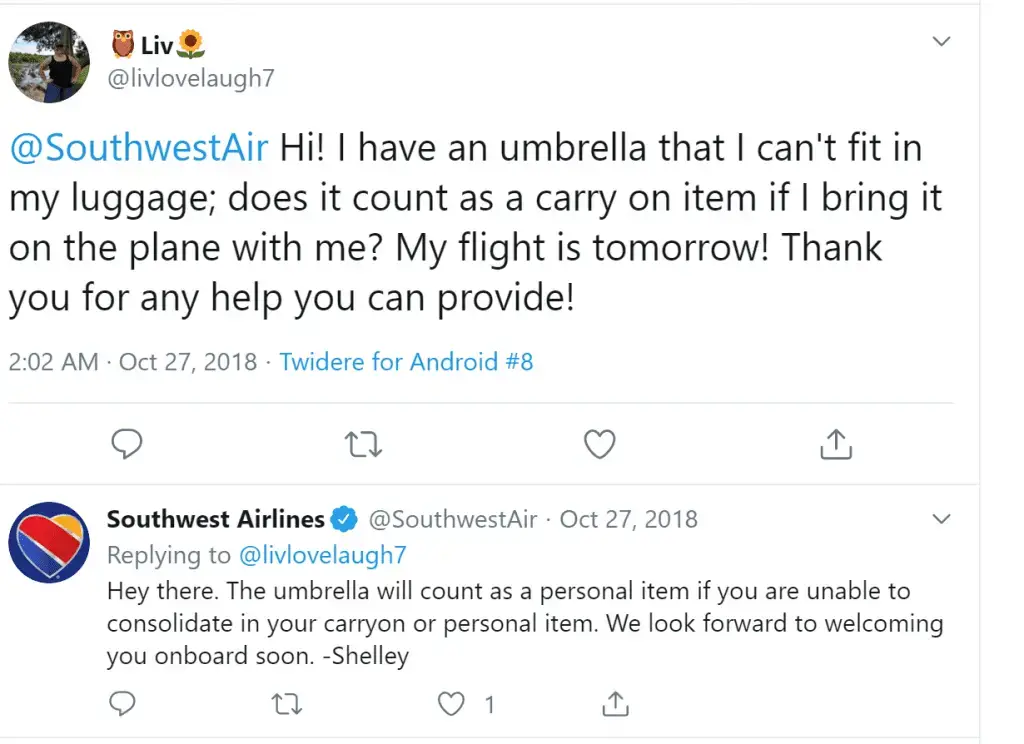Open the @SouthwestAir mention in the tweet text
The image size is (1024, 744).
[138, 147]
